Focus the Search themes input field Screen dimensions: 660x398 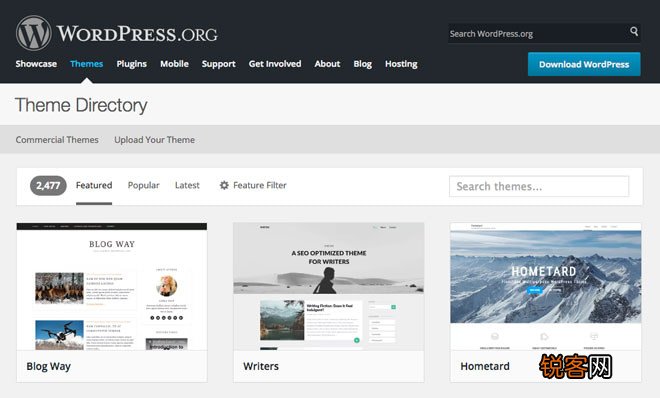pyautogui.click(x=539, y=186)
